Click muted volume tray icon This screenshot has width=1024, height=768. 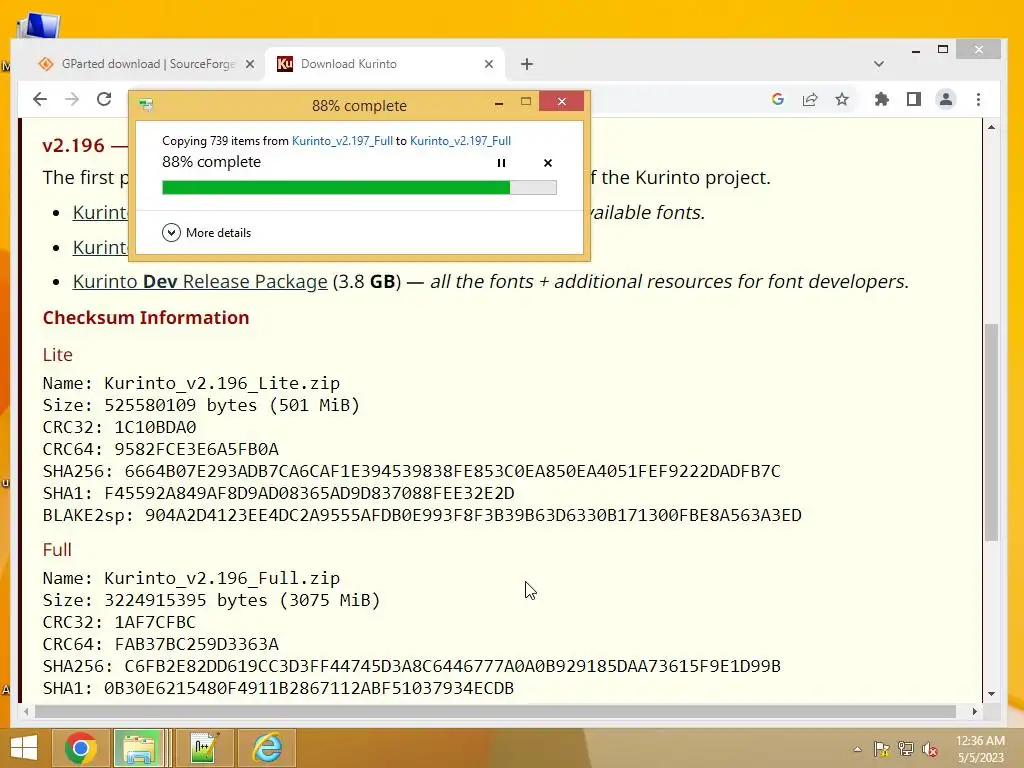(930, 749)
